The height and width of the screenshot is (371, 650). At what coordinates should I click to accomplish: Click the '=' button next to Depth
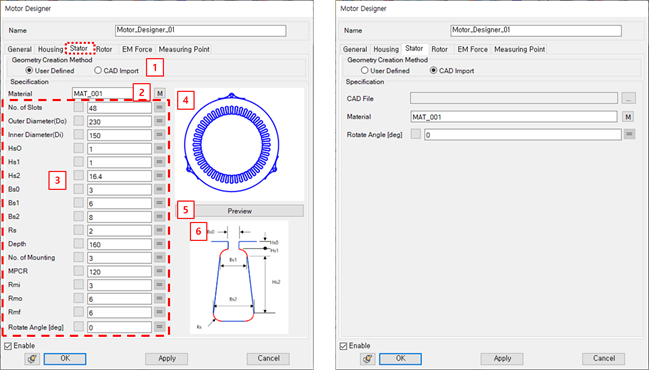click(160, 244)
